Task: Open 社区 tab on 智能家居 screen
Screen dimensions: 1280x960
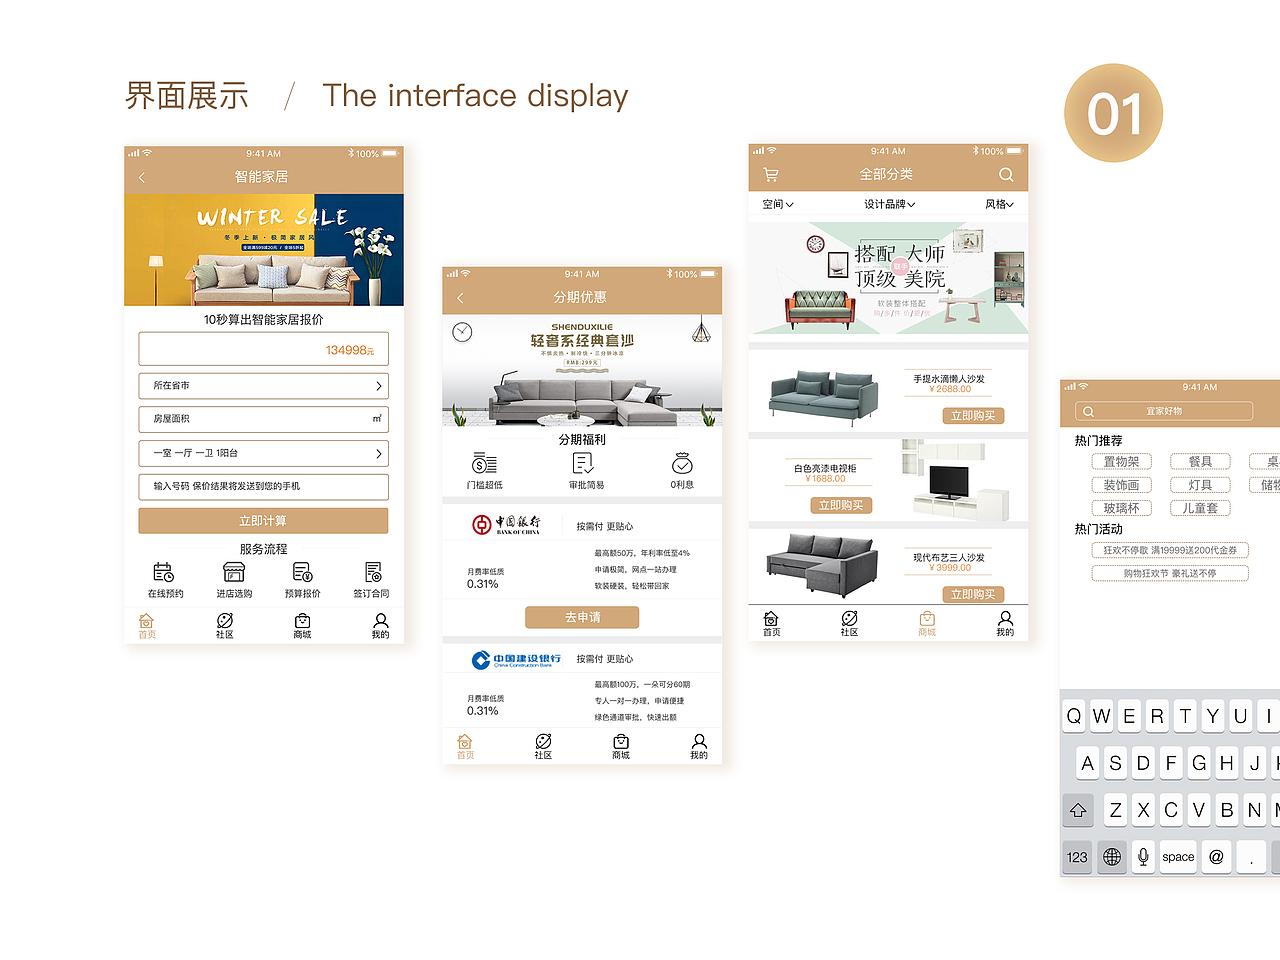Action: pos(225,626)
